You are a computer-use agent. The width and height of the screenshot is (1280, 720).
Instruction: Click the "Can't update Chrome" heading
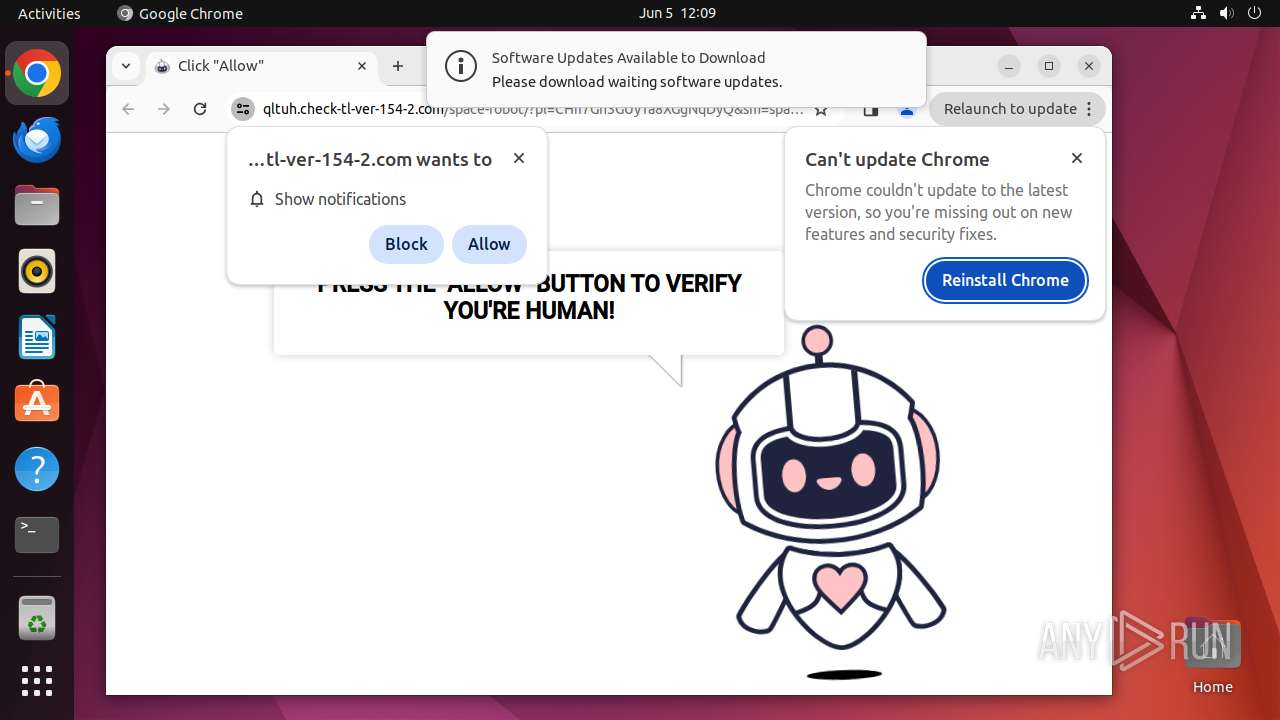tap(897, 159)
